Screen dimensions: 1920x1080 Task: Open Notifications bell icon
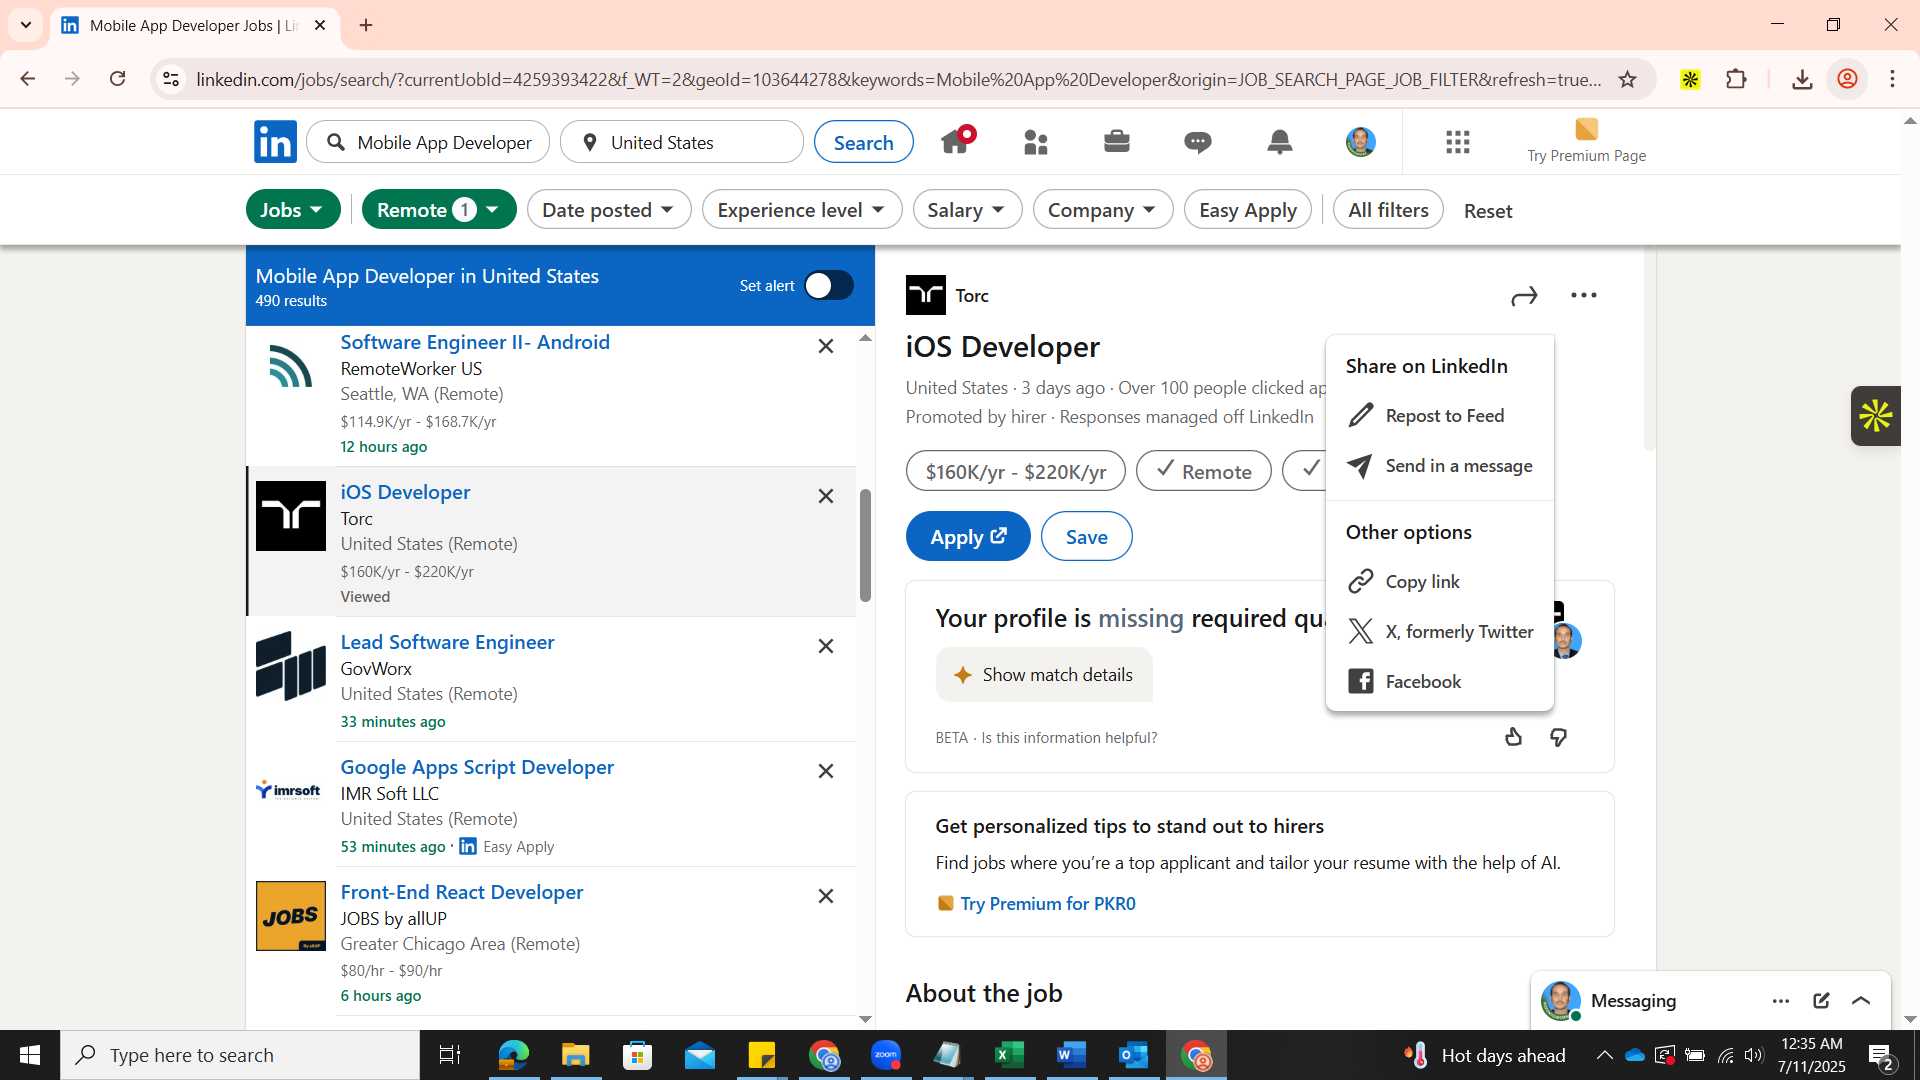[1280, 142]
